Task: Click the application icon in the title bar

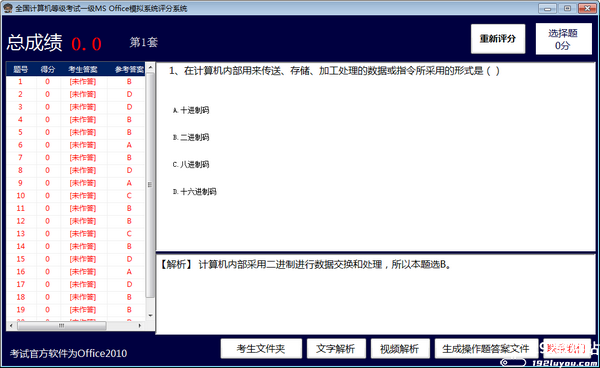Action: pos(8,8)
